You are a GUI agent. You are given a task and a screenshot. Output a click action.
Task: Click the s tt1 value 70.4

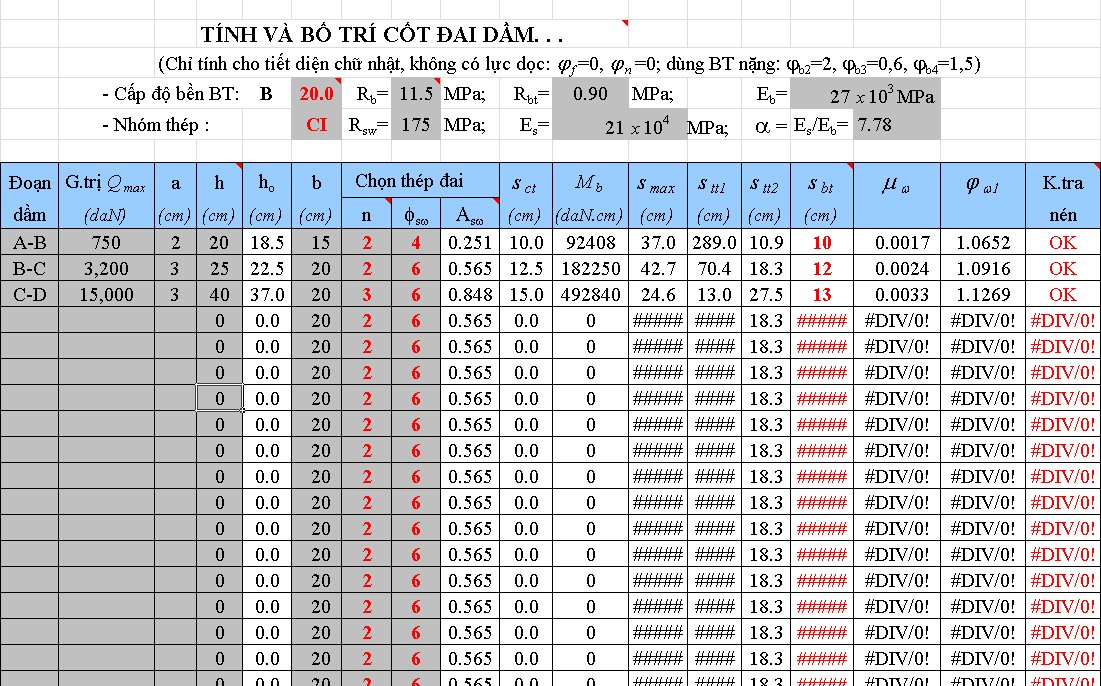point(713,268)
